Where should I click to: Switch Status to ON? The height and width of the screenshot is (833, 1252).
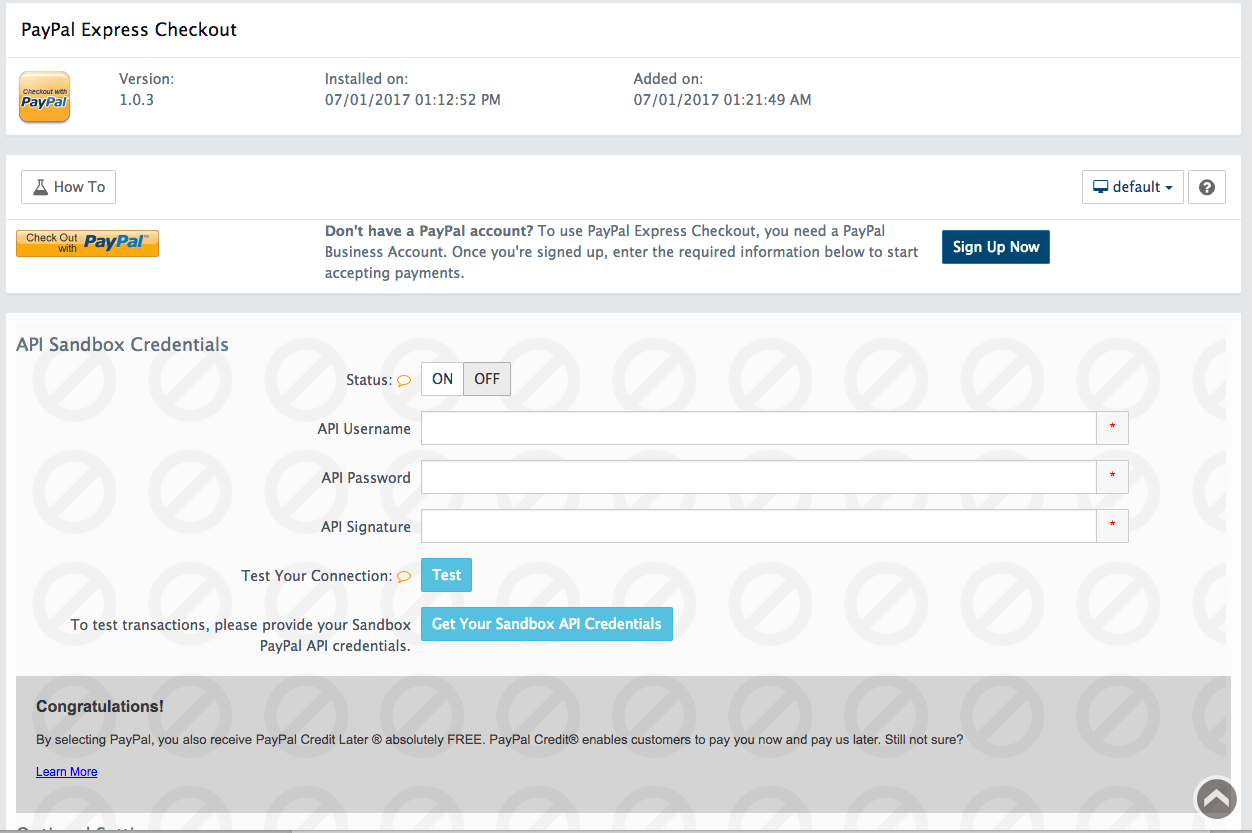tap(442, 379)
